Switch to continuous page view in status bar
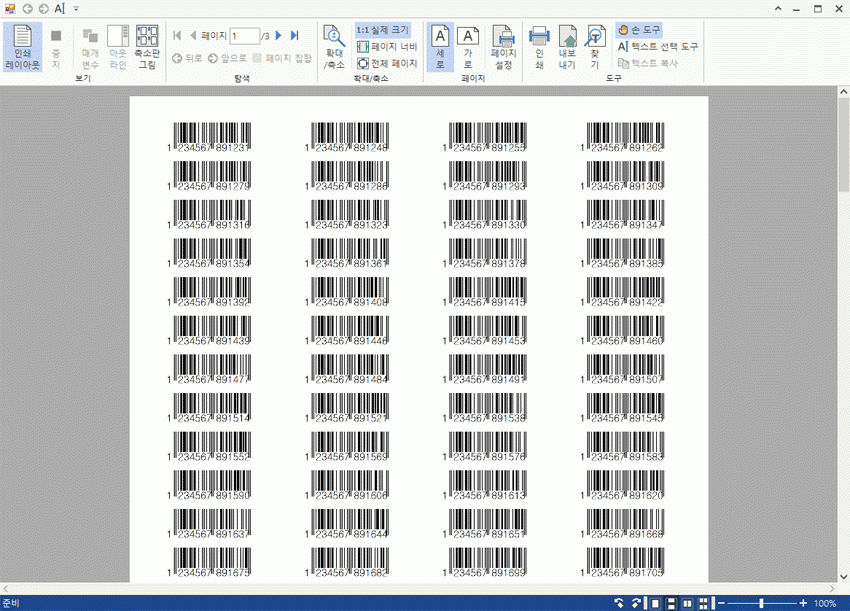Screen dimensions: 850x611 pyautogui.click(x=671, y=603)
